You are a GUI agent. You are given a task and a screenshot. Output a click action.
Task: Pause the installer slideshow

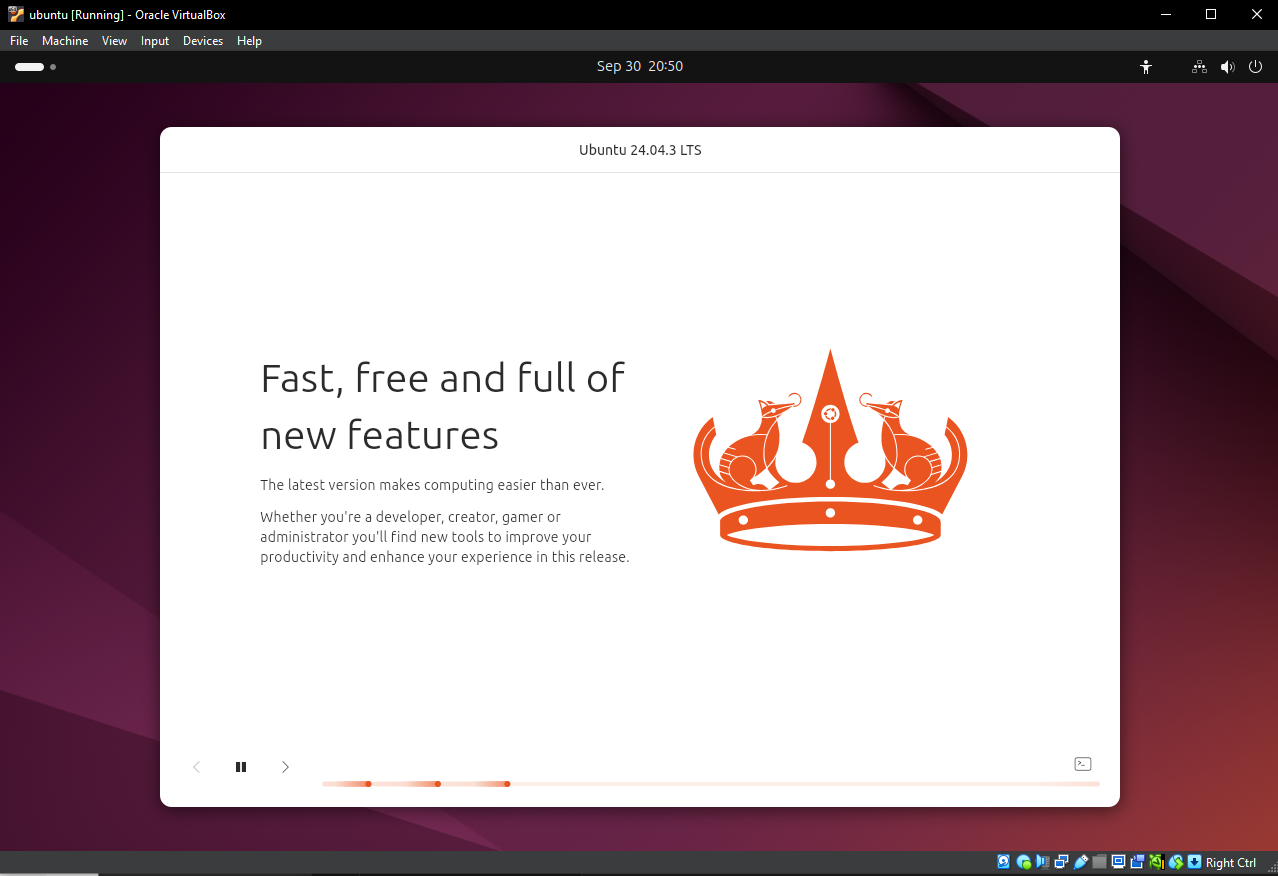coord(241,767)
